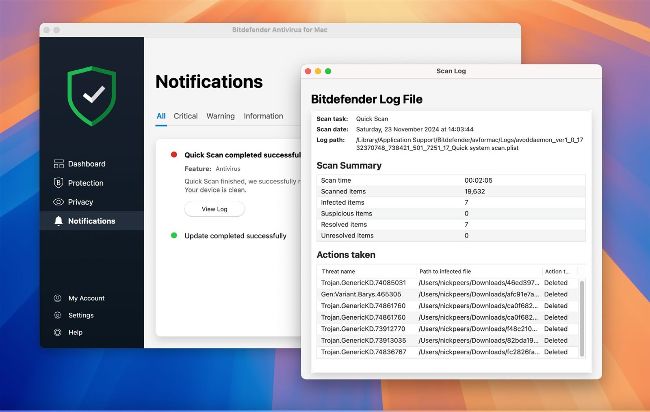Select the All notifications tab
The width and height of the screenshot is (650, 412).
click(161, 116)
